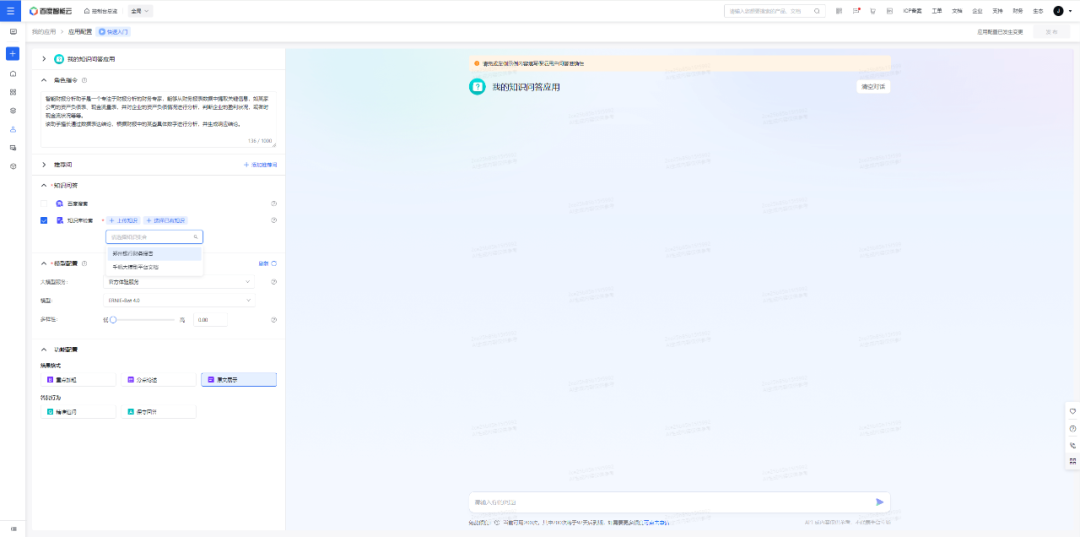Open ICP备案 in the top navigation
1080x537 pixels.
(x=913, y=11)
